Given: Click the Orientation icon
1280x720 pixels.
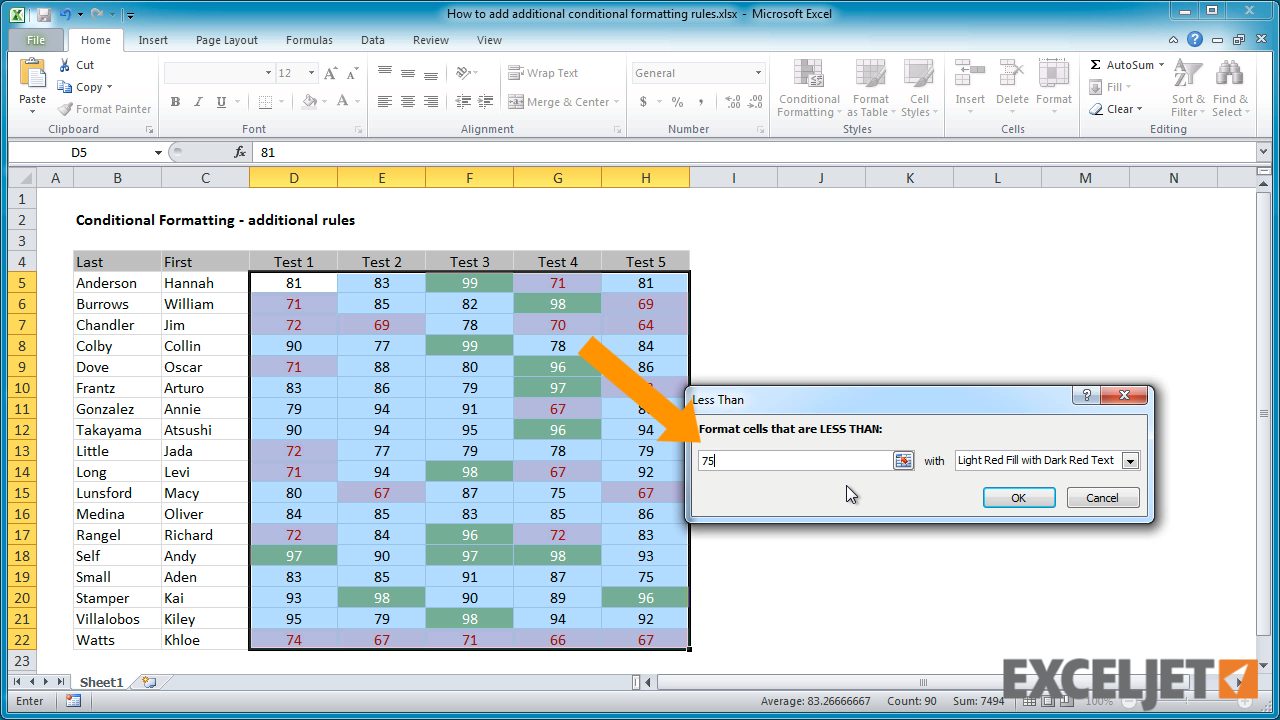Looking at the screenshot, I should pos(463,73).
